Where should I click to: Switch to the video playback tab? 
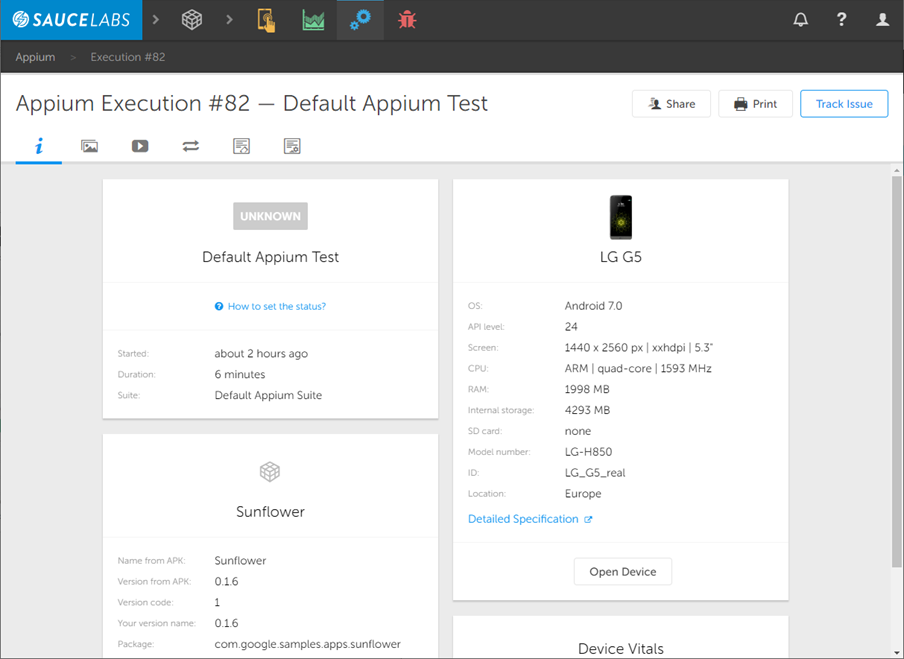coord(140,146)
